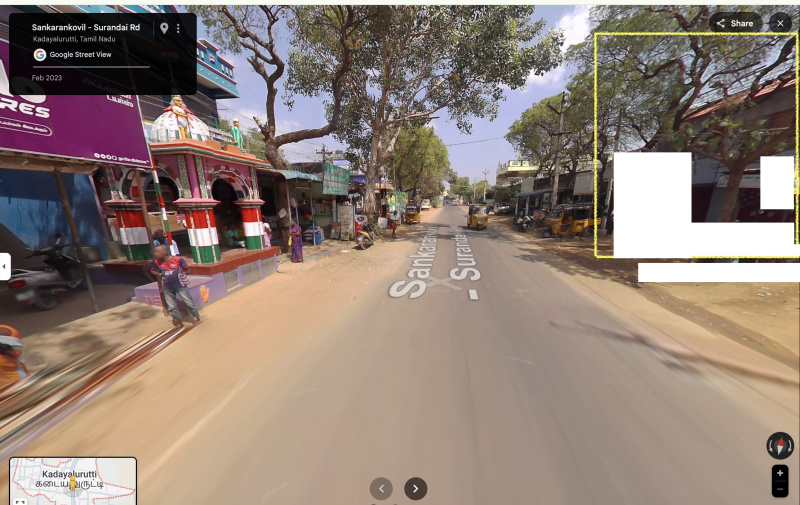Click the Sankarankovil - Surandai Rd title
Image resolution: width=800 pixels, height=505 pixels.
pos(86,27)
